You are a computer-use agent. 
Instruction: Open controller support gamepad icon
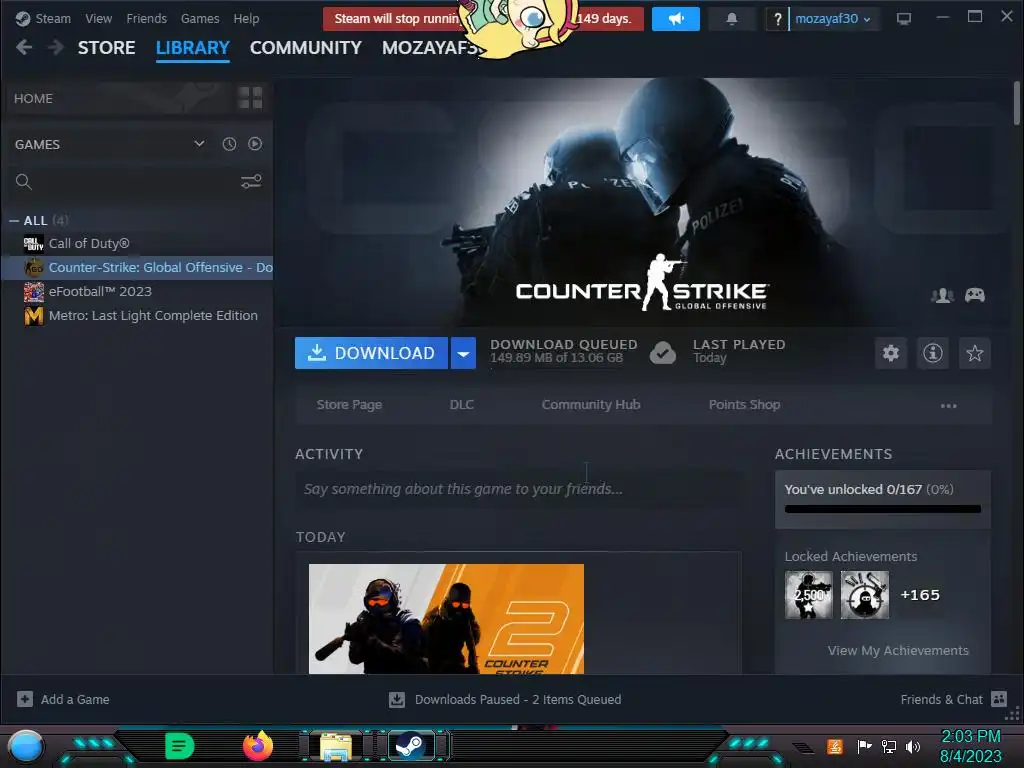(975, 295)
